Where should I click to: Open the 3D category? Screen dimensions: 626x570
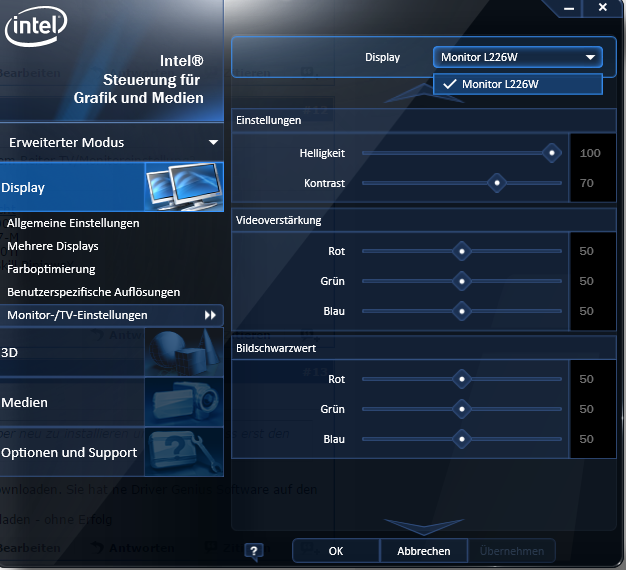point(112,352)
